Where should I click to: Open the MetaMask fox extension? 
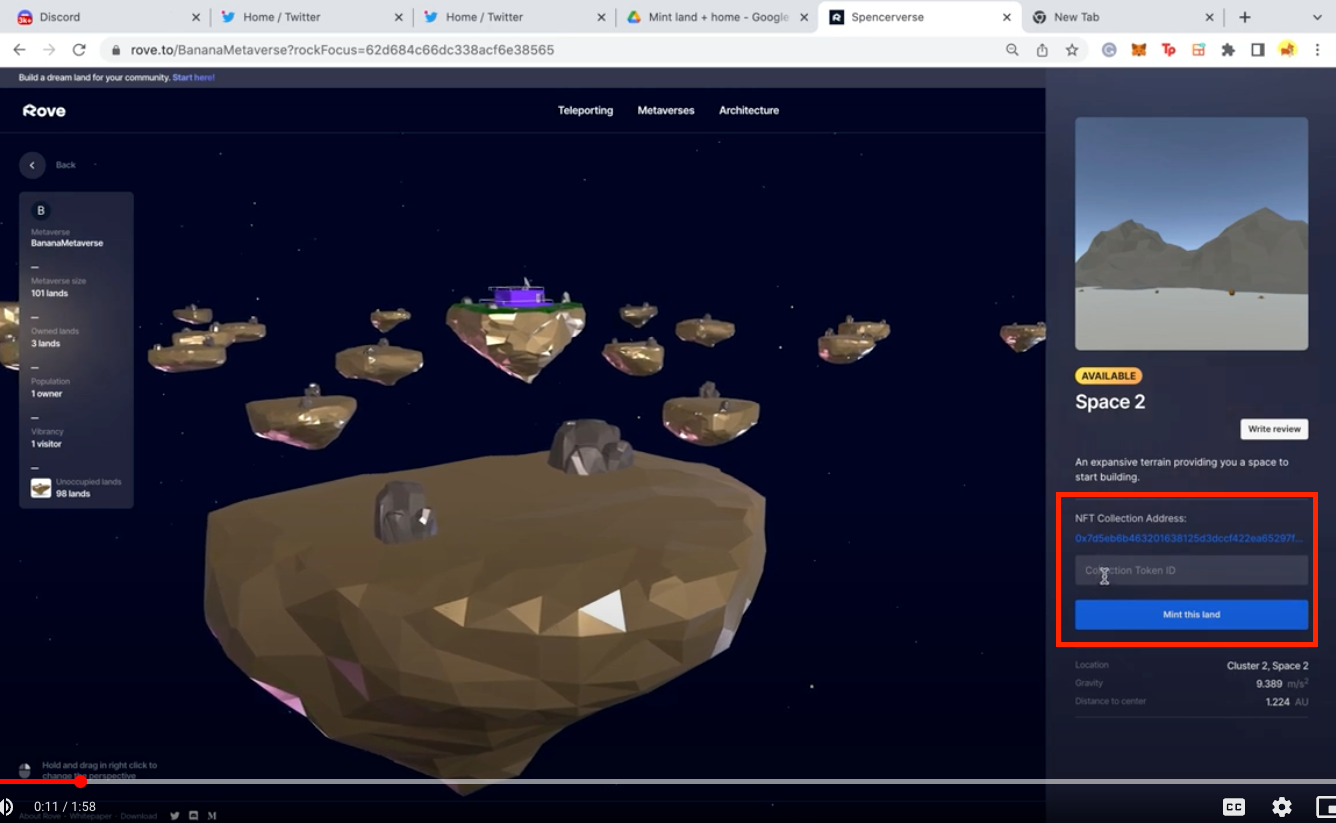(x=1138, y=50)
